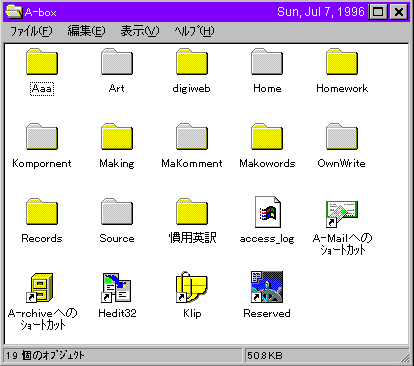The height and width of the screenshot is (366, 414).
Task: Select the Source folder icon
Action: click(117, 212)
